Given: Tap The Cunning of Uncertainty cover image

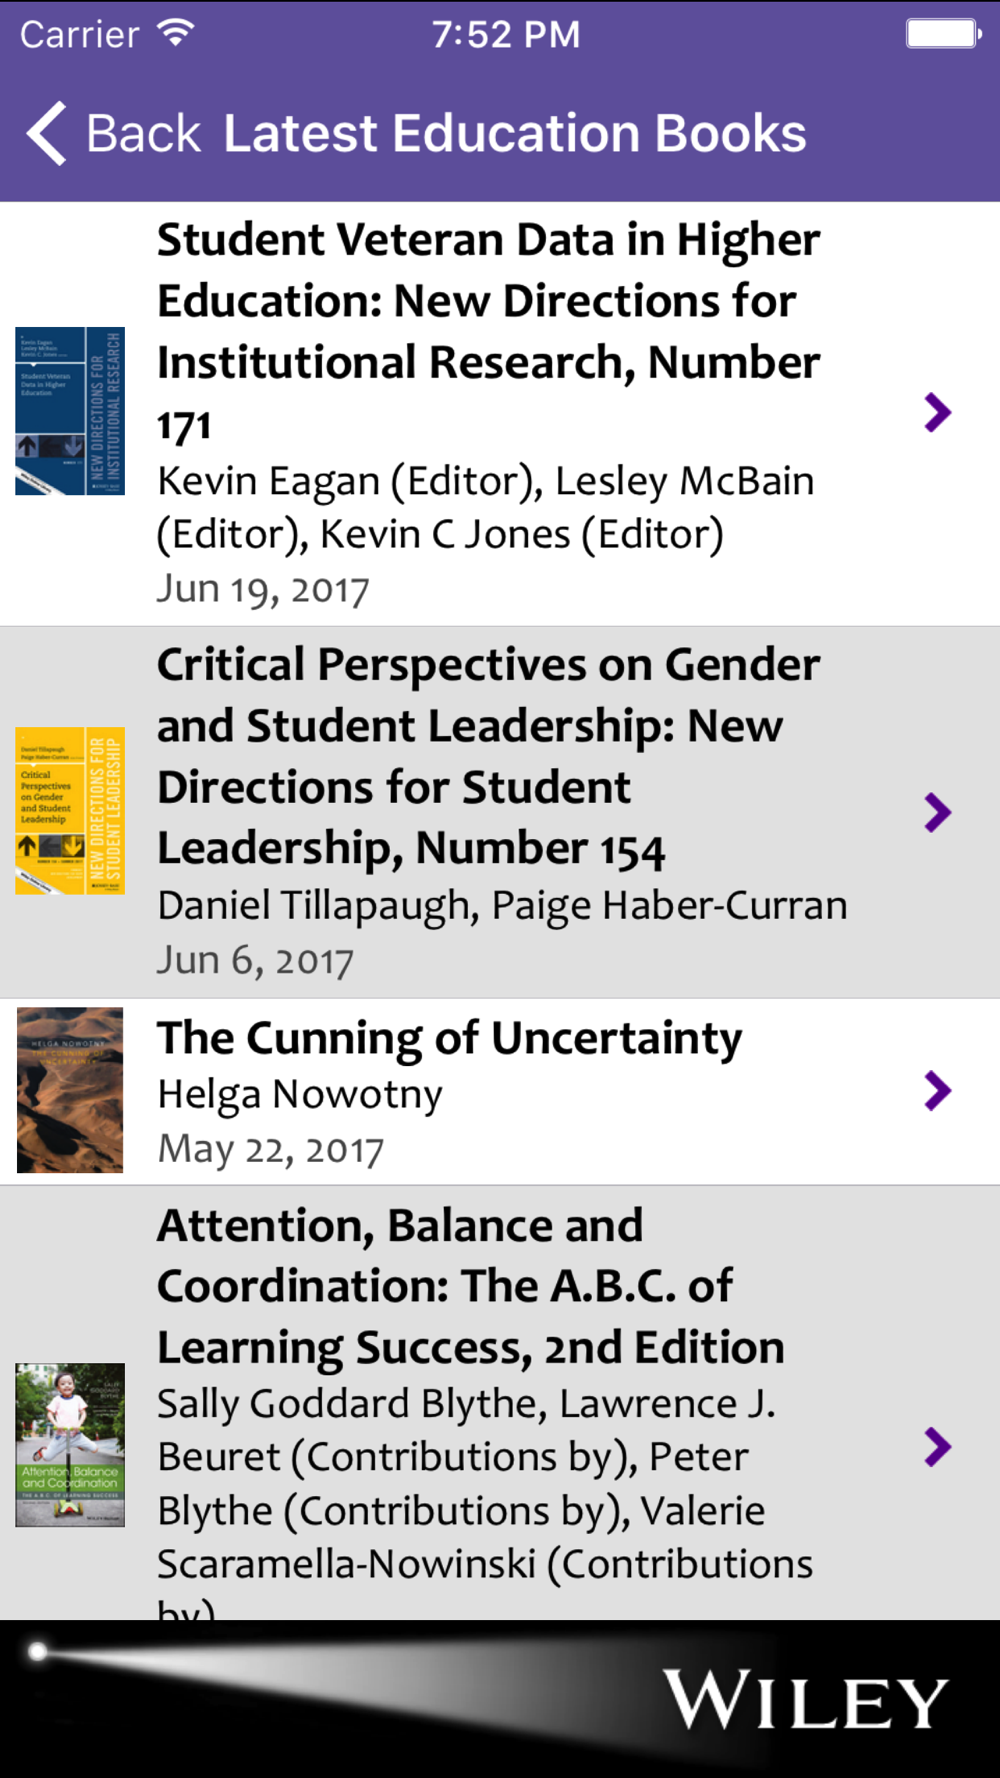Looking at the screenshot, I should [x=70, y=1090].
